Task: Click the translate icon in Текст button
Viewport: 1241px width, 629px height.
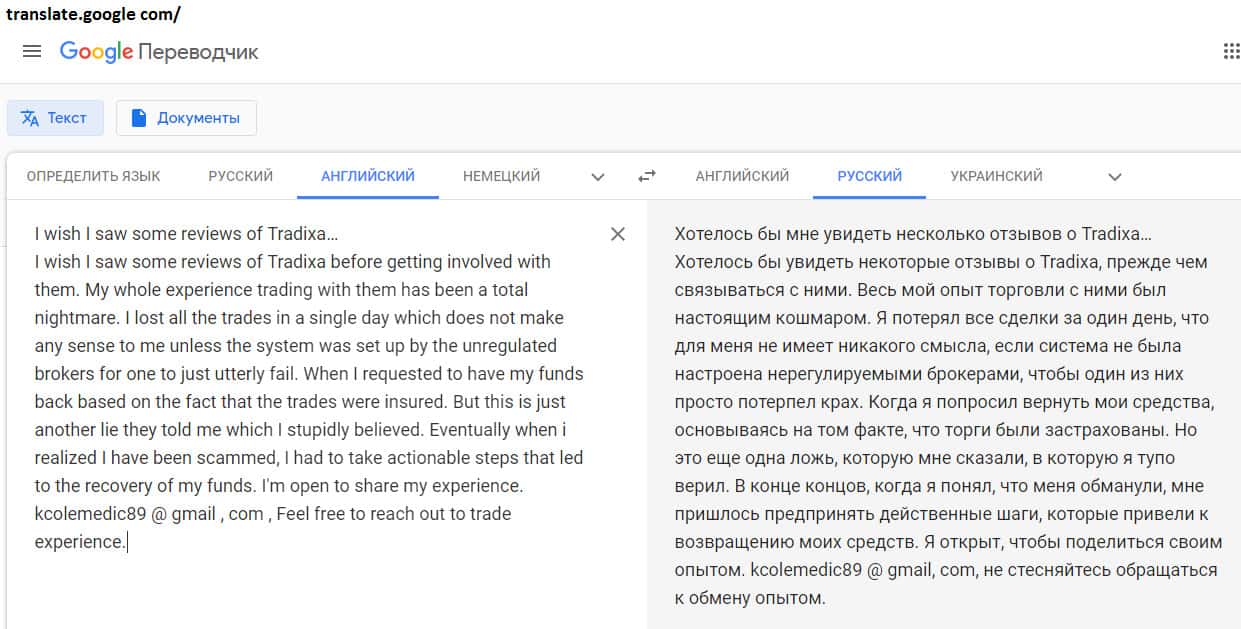Action: (x=30, y=118)
